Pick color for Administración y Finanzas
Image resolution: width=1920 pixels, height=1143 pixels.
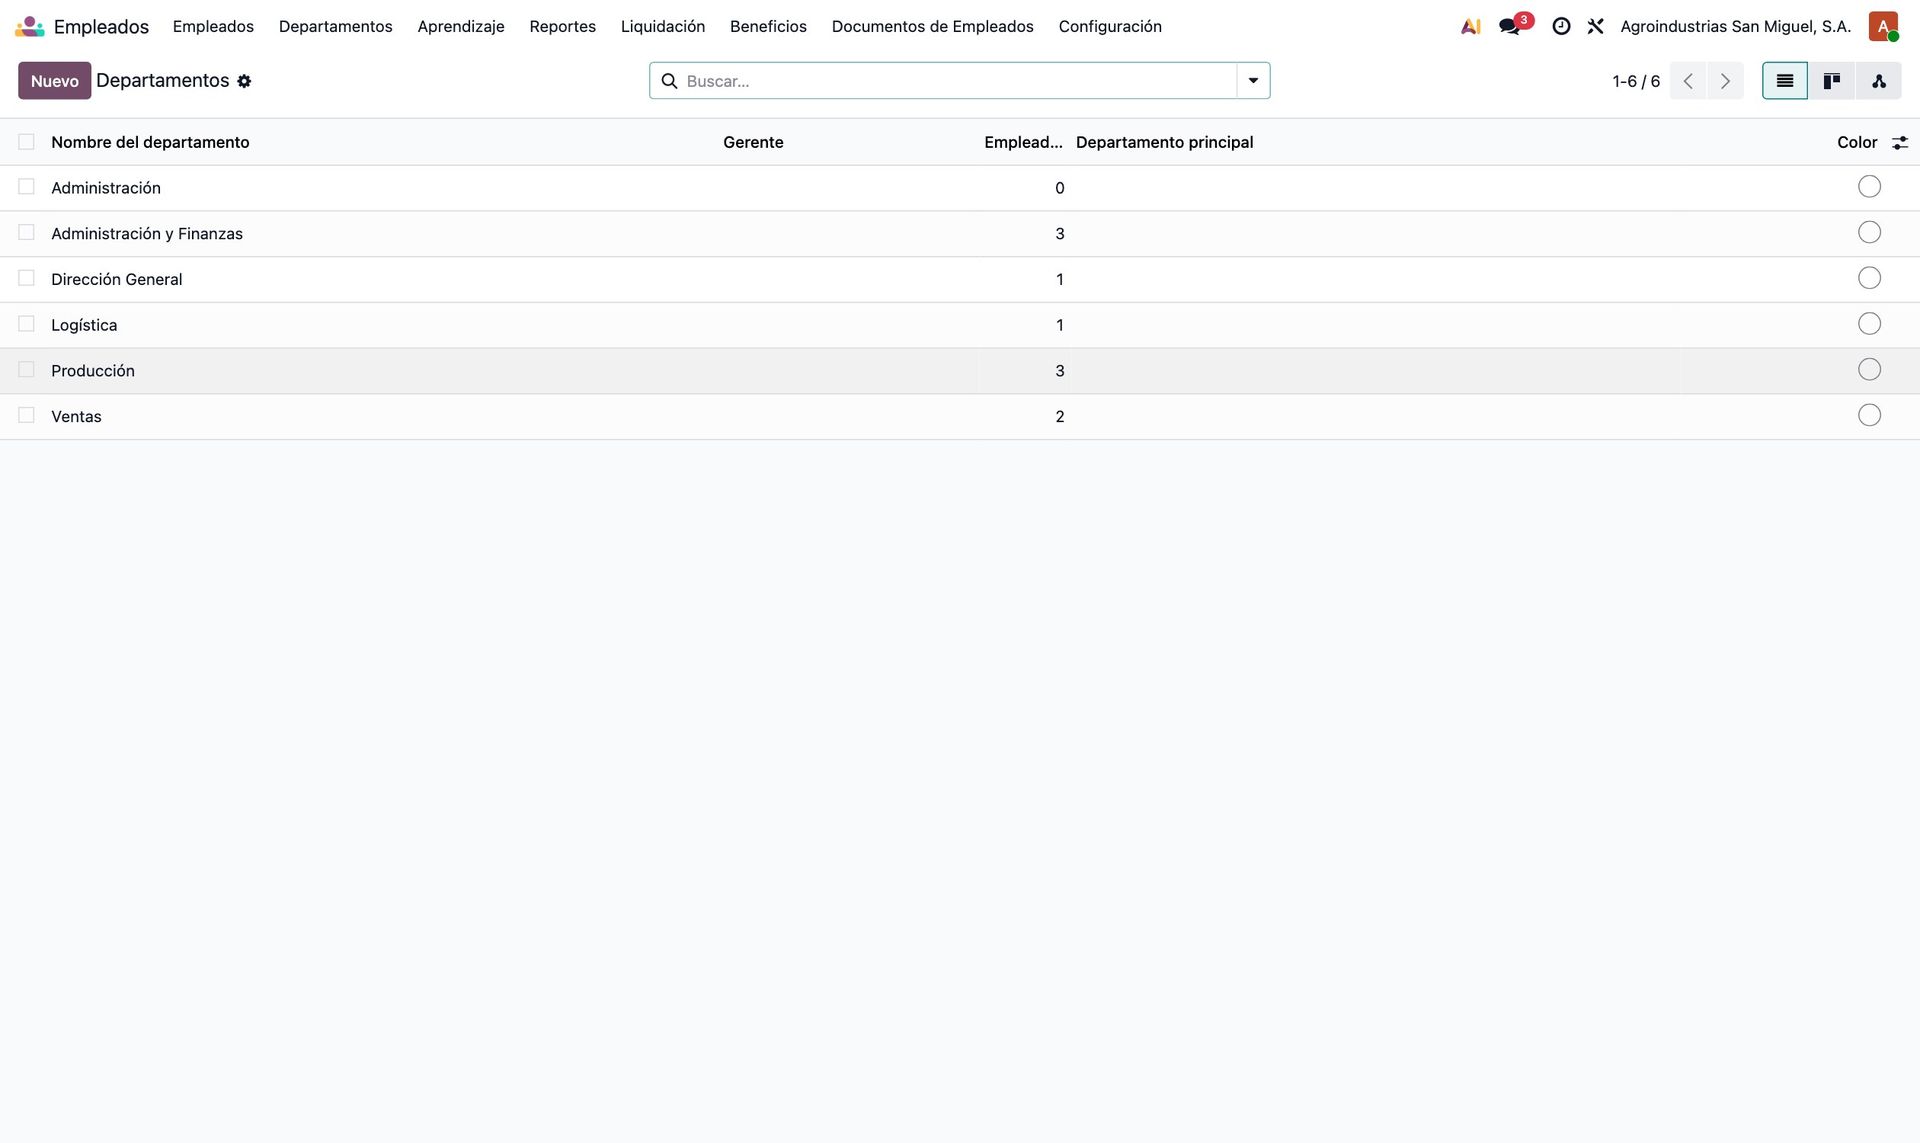pyautogui.click(x=1869, y=232)
